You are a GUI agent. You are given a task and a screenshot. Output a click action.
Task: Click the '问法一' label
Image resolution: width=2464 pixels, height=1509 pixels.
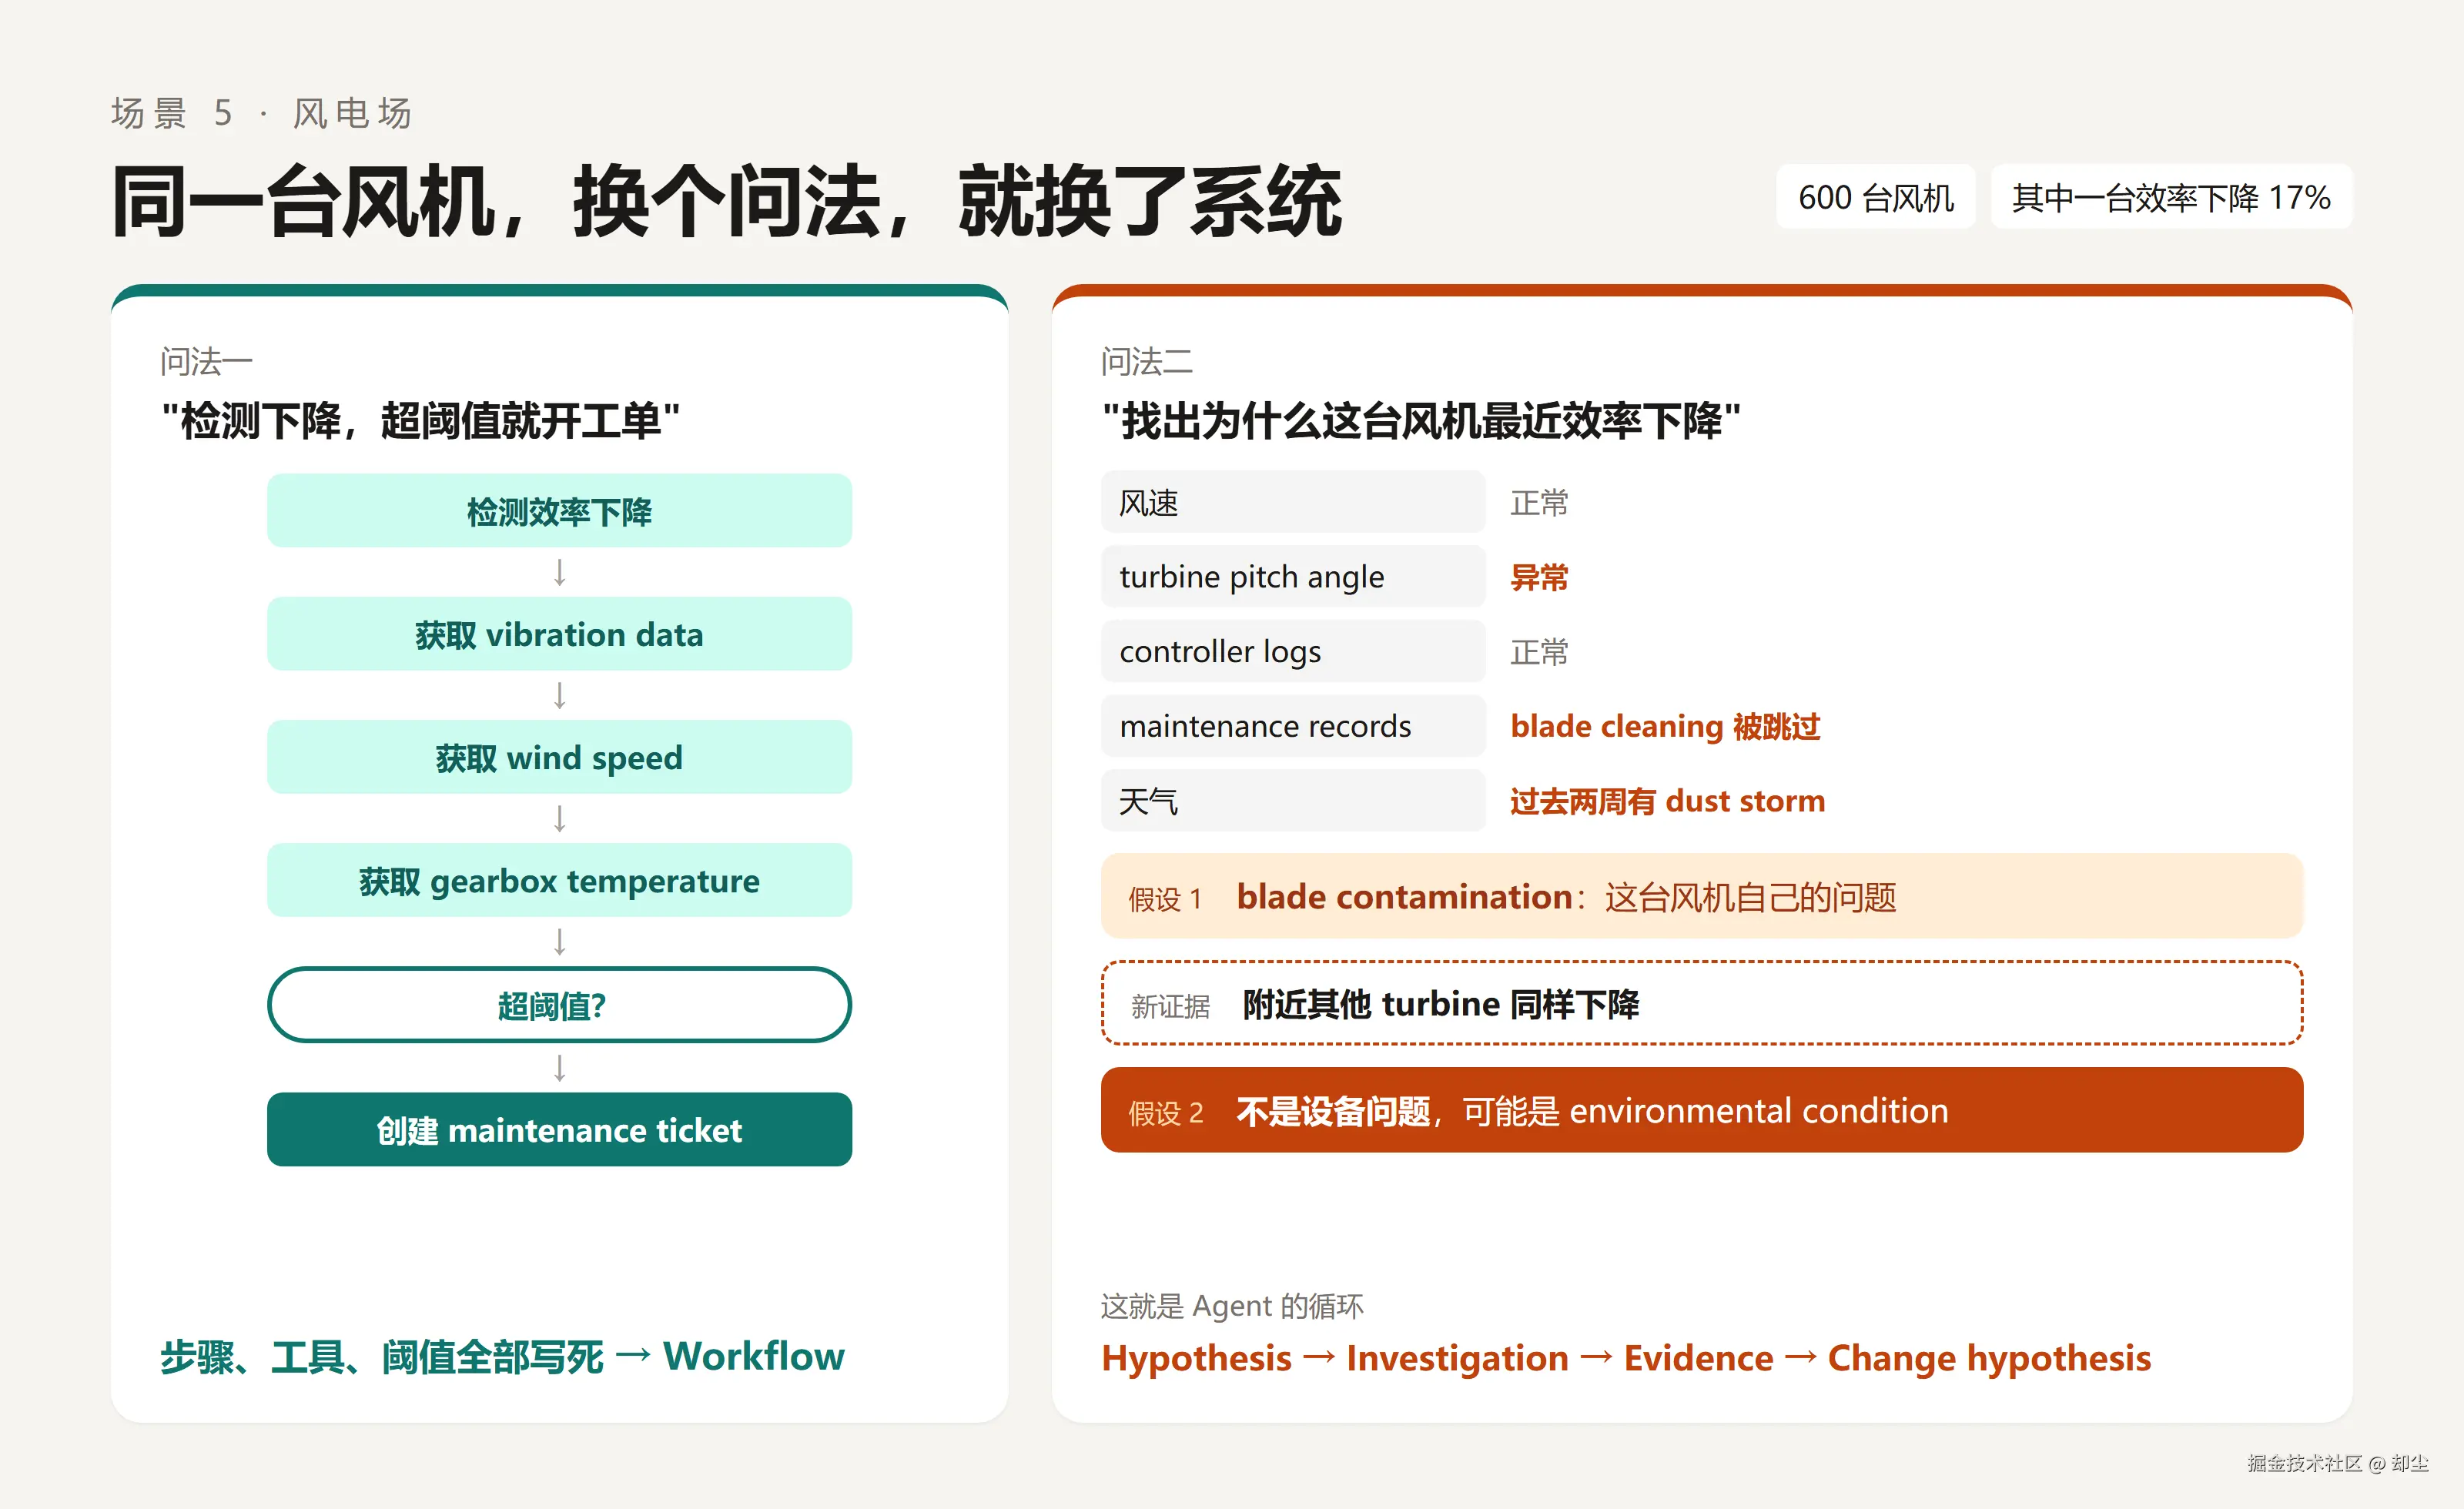tap(206, 361)
